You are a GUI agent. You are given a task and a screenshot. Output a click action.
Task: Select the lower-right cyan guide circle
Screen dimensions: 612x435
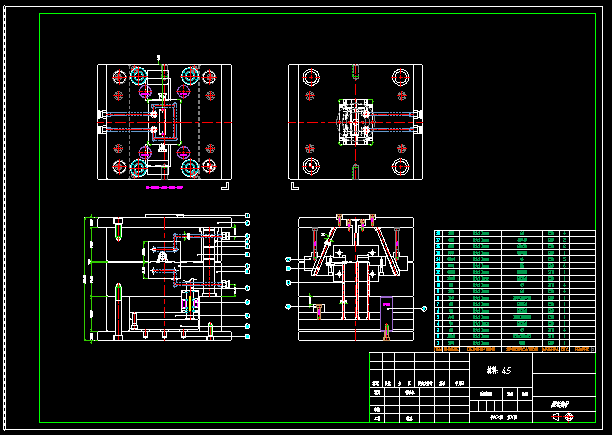(190, 168)
